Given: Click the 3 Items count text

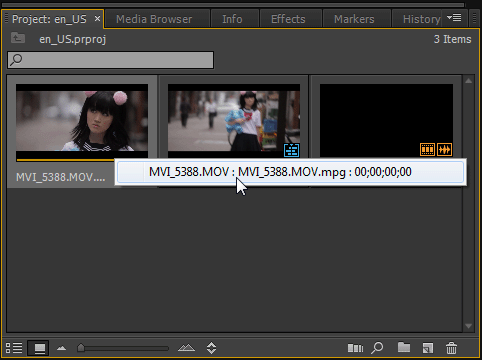Looking at the screenshot, I should click(452, 39).
